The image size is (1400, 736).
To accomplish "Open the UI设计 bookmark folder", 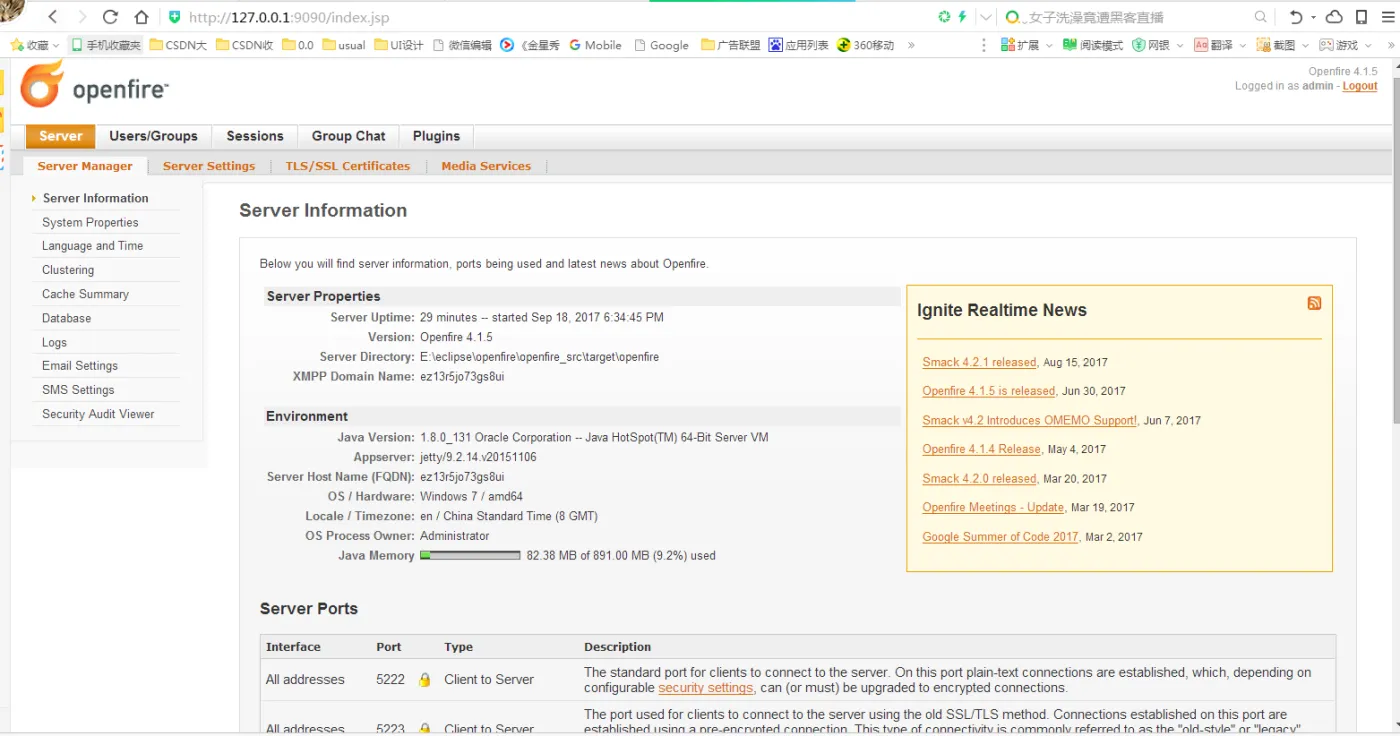I will (399, 45).
